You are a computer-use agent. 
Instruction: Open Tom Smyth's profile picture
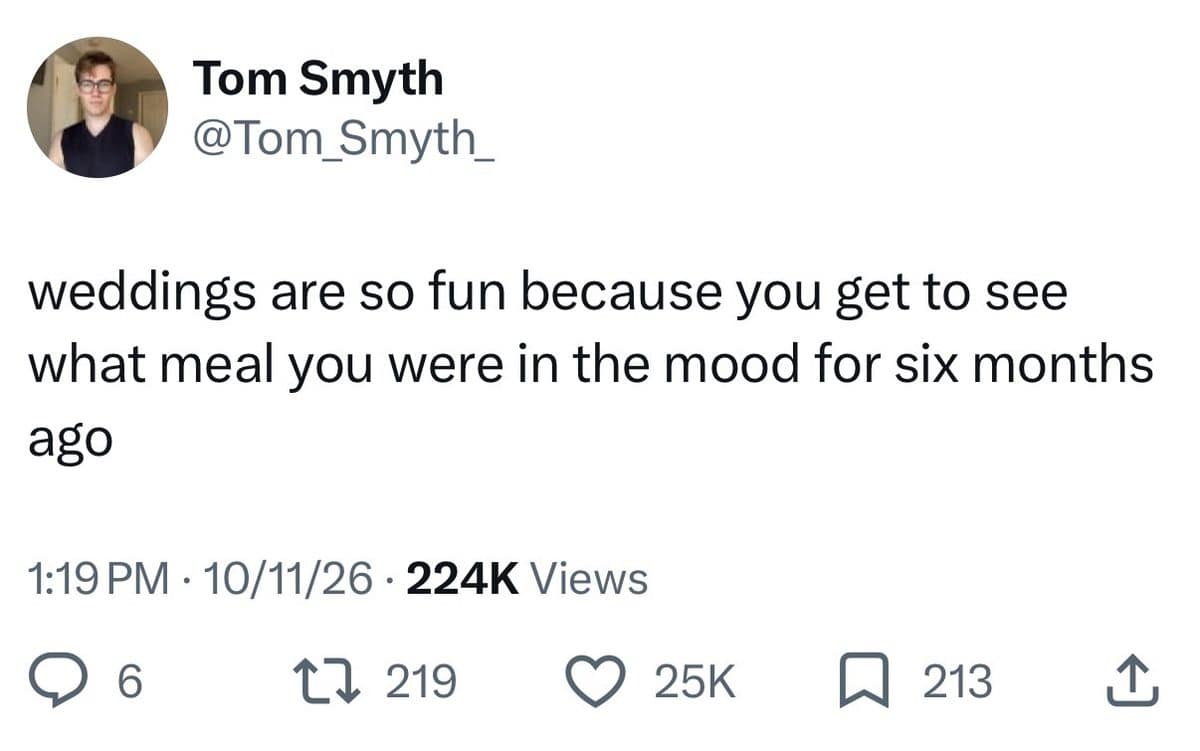click(x=97, y=107)
